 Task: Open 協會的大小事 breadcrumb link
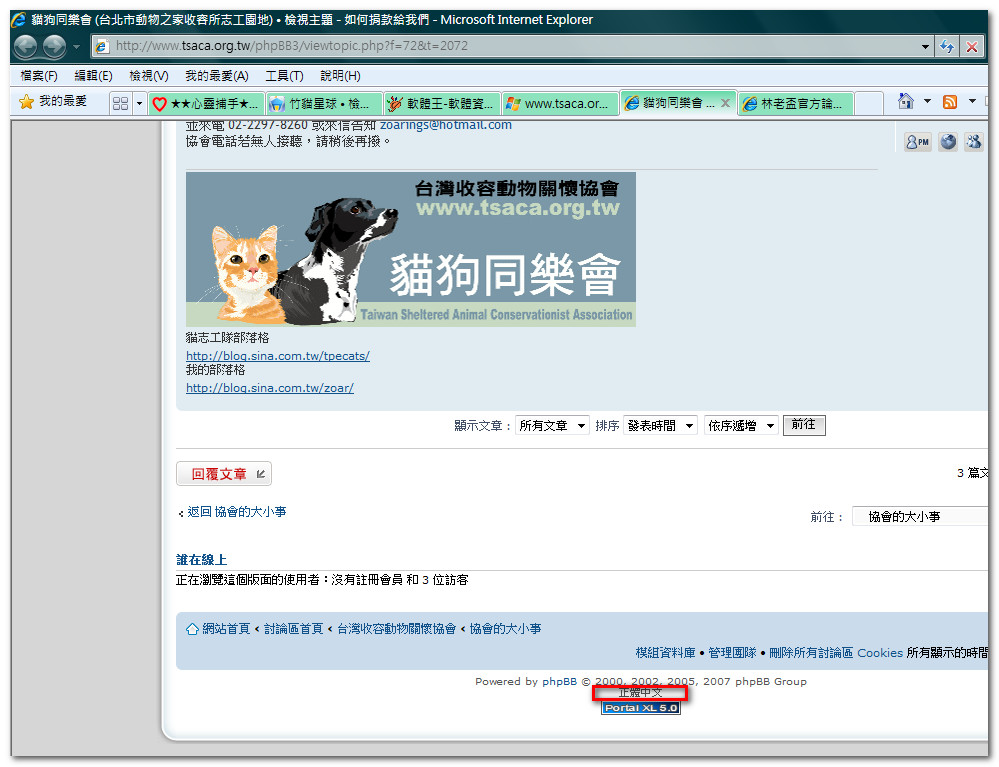(x=505, y=629)
